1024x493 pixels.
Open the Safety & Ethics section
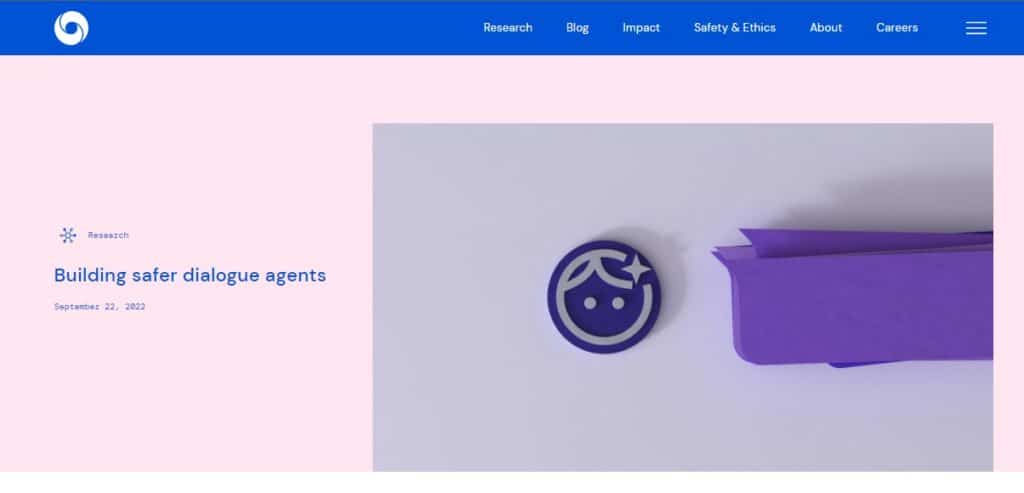coord(735,27)
